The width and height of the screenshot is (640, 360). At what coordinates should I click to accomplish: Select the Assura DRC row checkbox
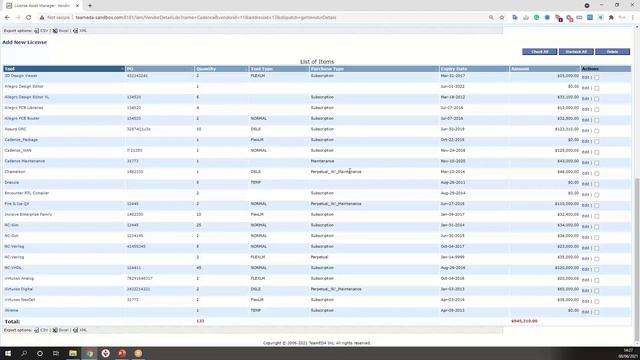pyautogui.click(x=596, y=131)
